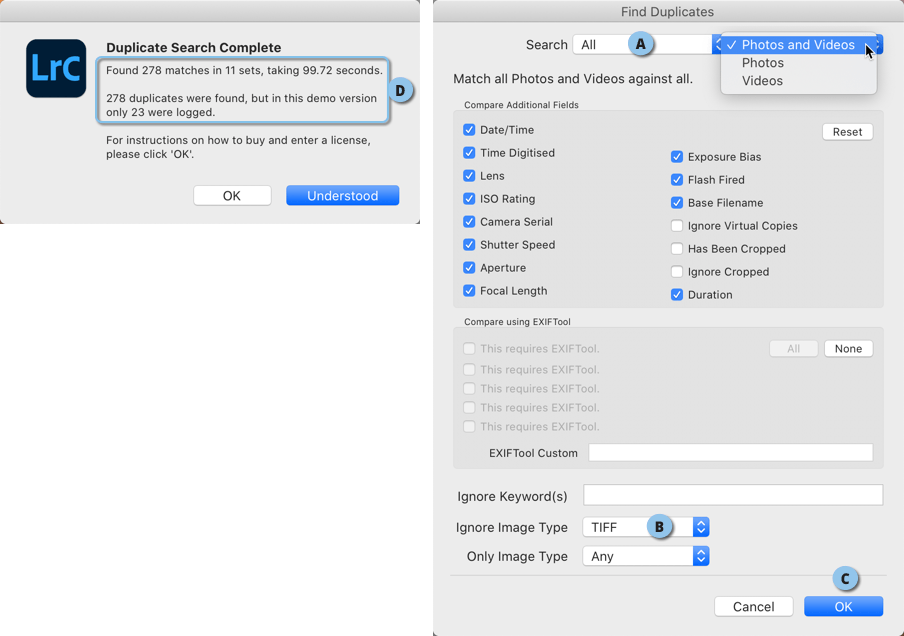Click the circled C annotation marker
904x636 pixels.
tap(845, 578)
